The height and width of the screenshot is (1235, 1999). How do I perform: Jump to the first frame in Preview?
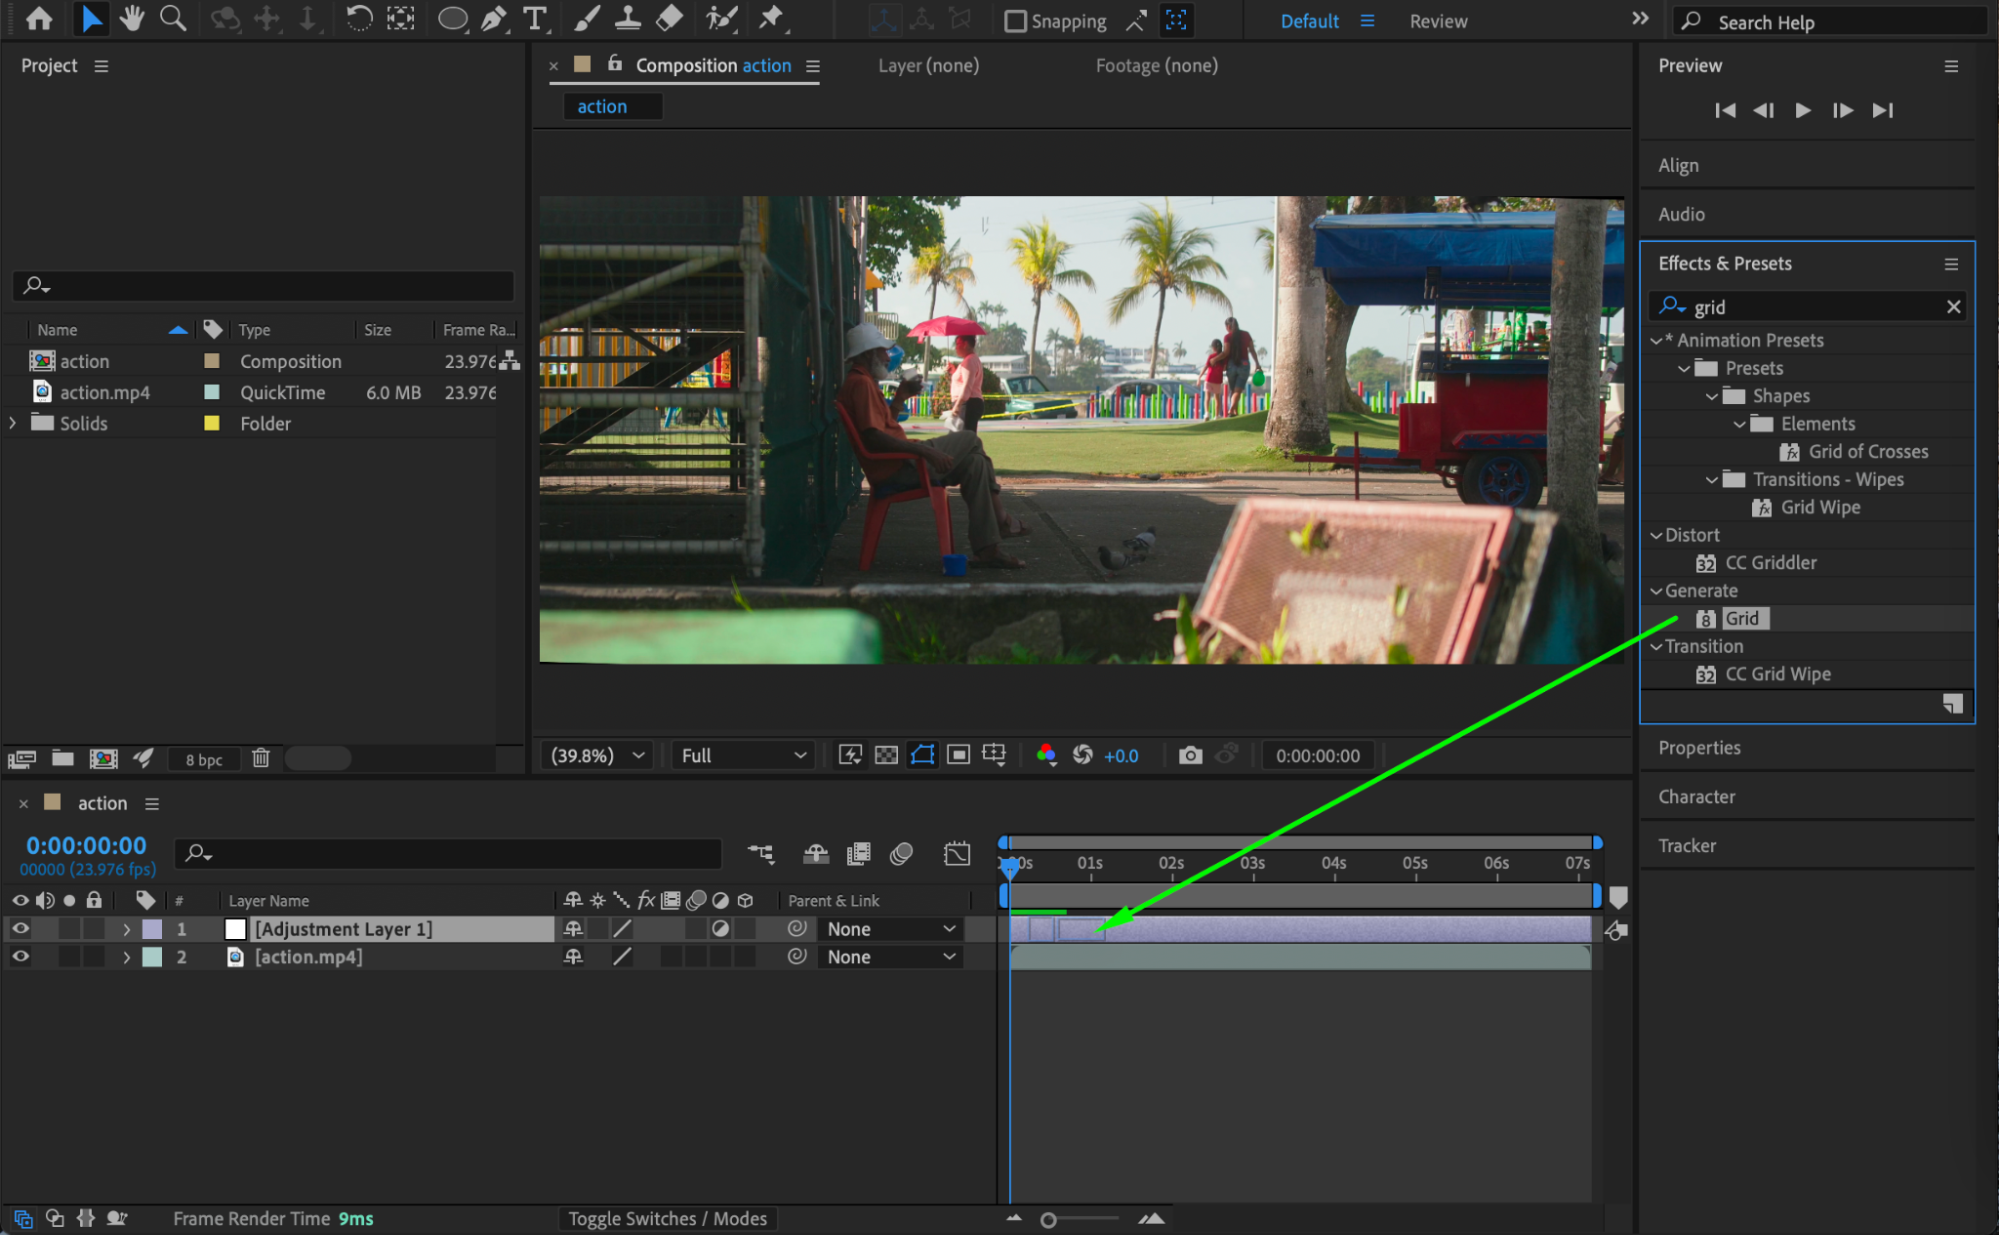point(1725,110)
